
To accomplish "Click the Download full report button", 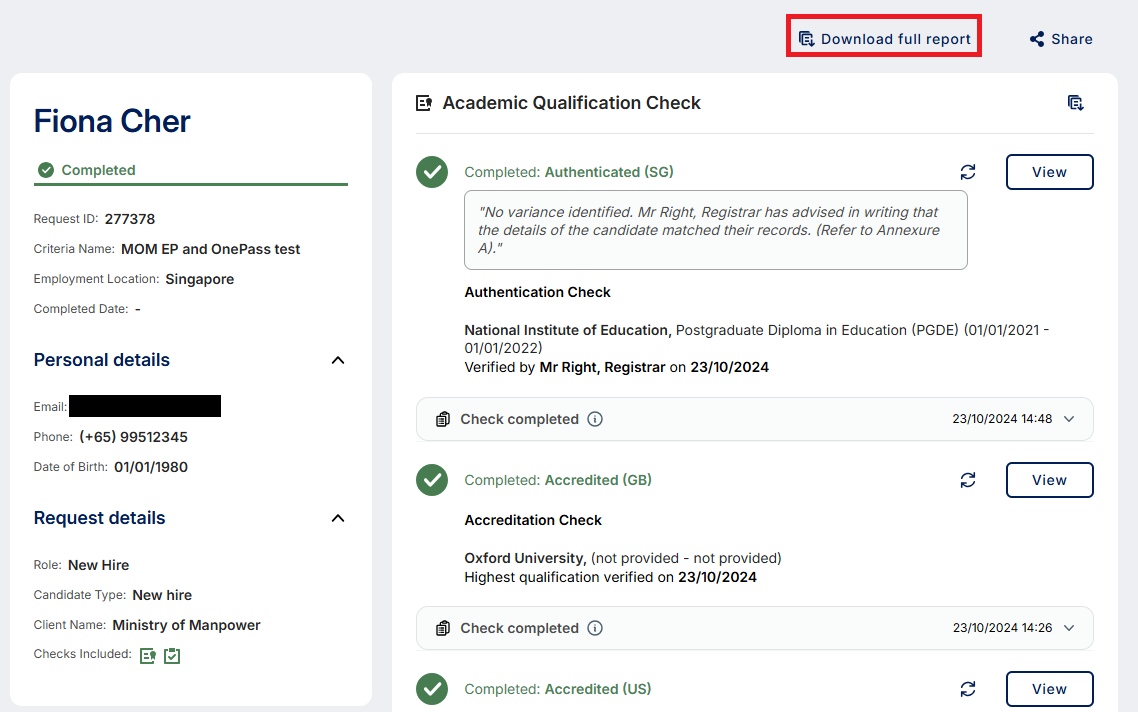I will [x=884, y=39].
